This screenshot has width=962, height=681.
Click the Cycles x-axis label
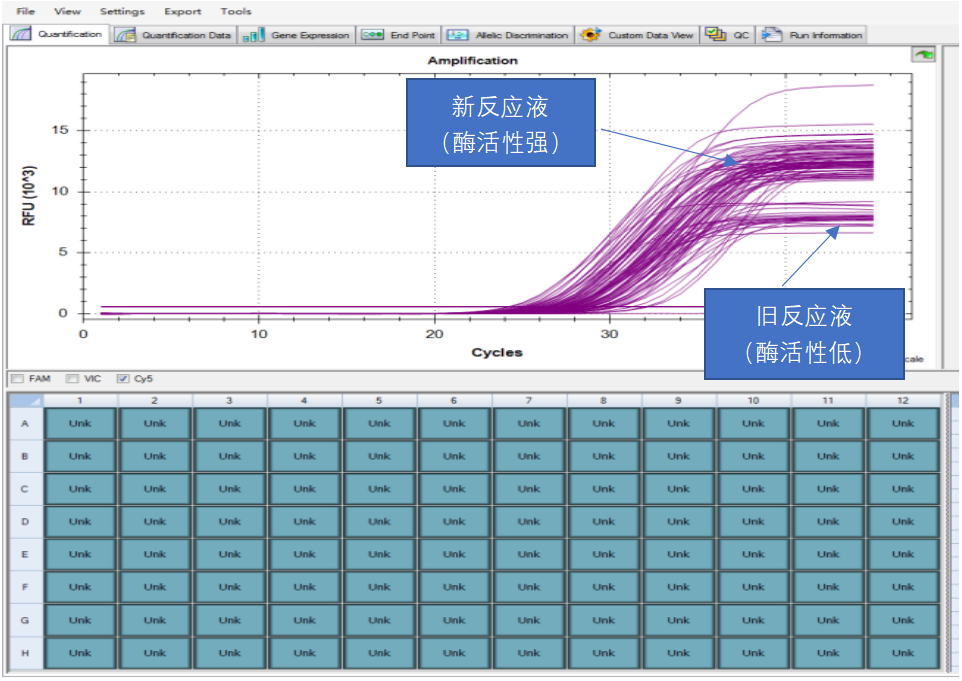coord(496,352)
